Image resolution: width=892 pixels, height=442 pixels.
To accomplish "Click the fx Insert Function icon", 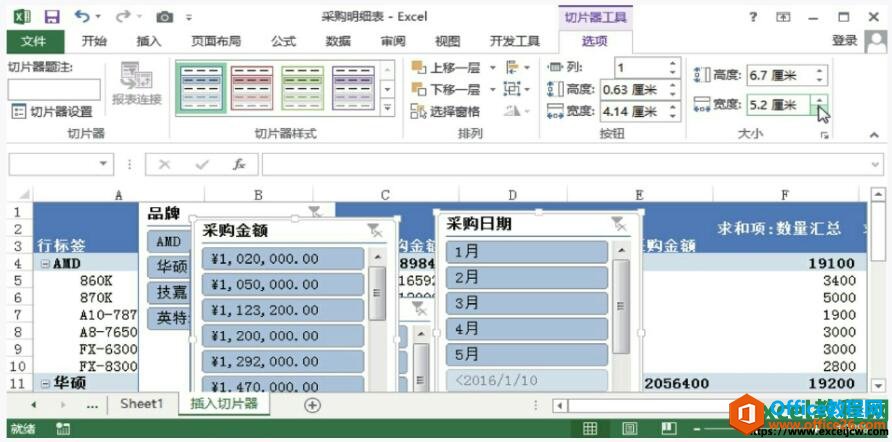I will coord(239,164).
